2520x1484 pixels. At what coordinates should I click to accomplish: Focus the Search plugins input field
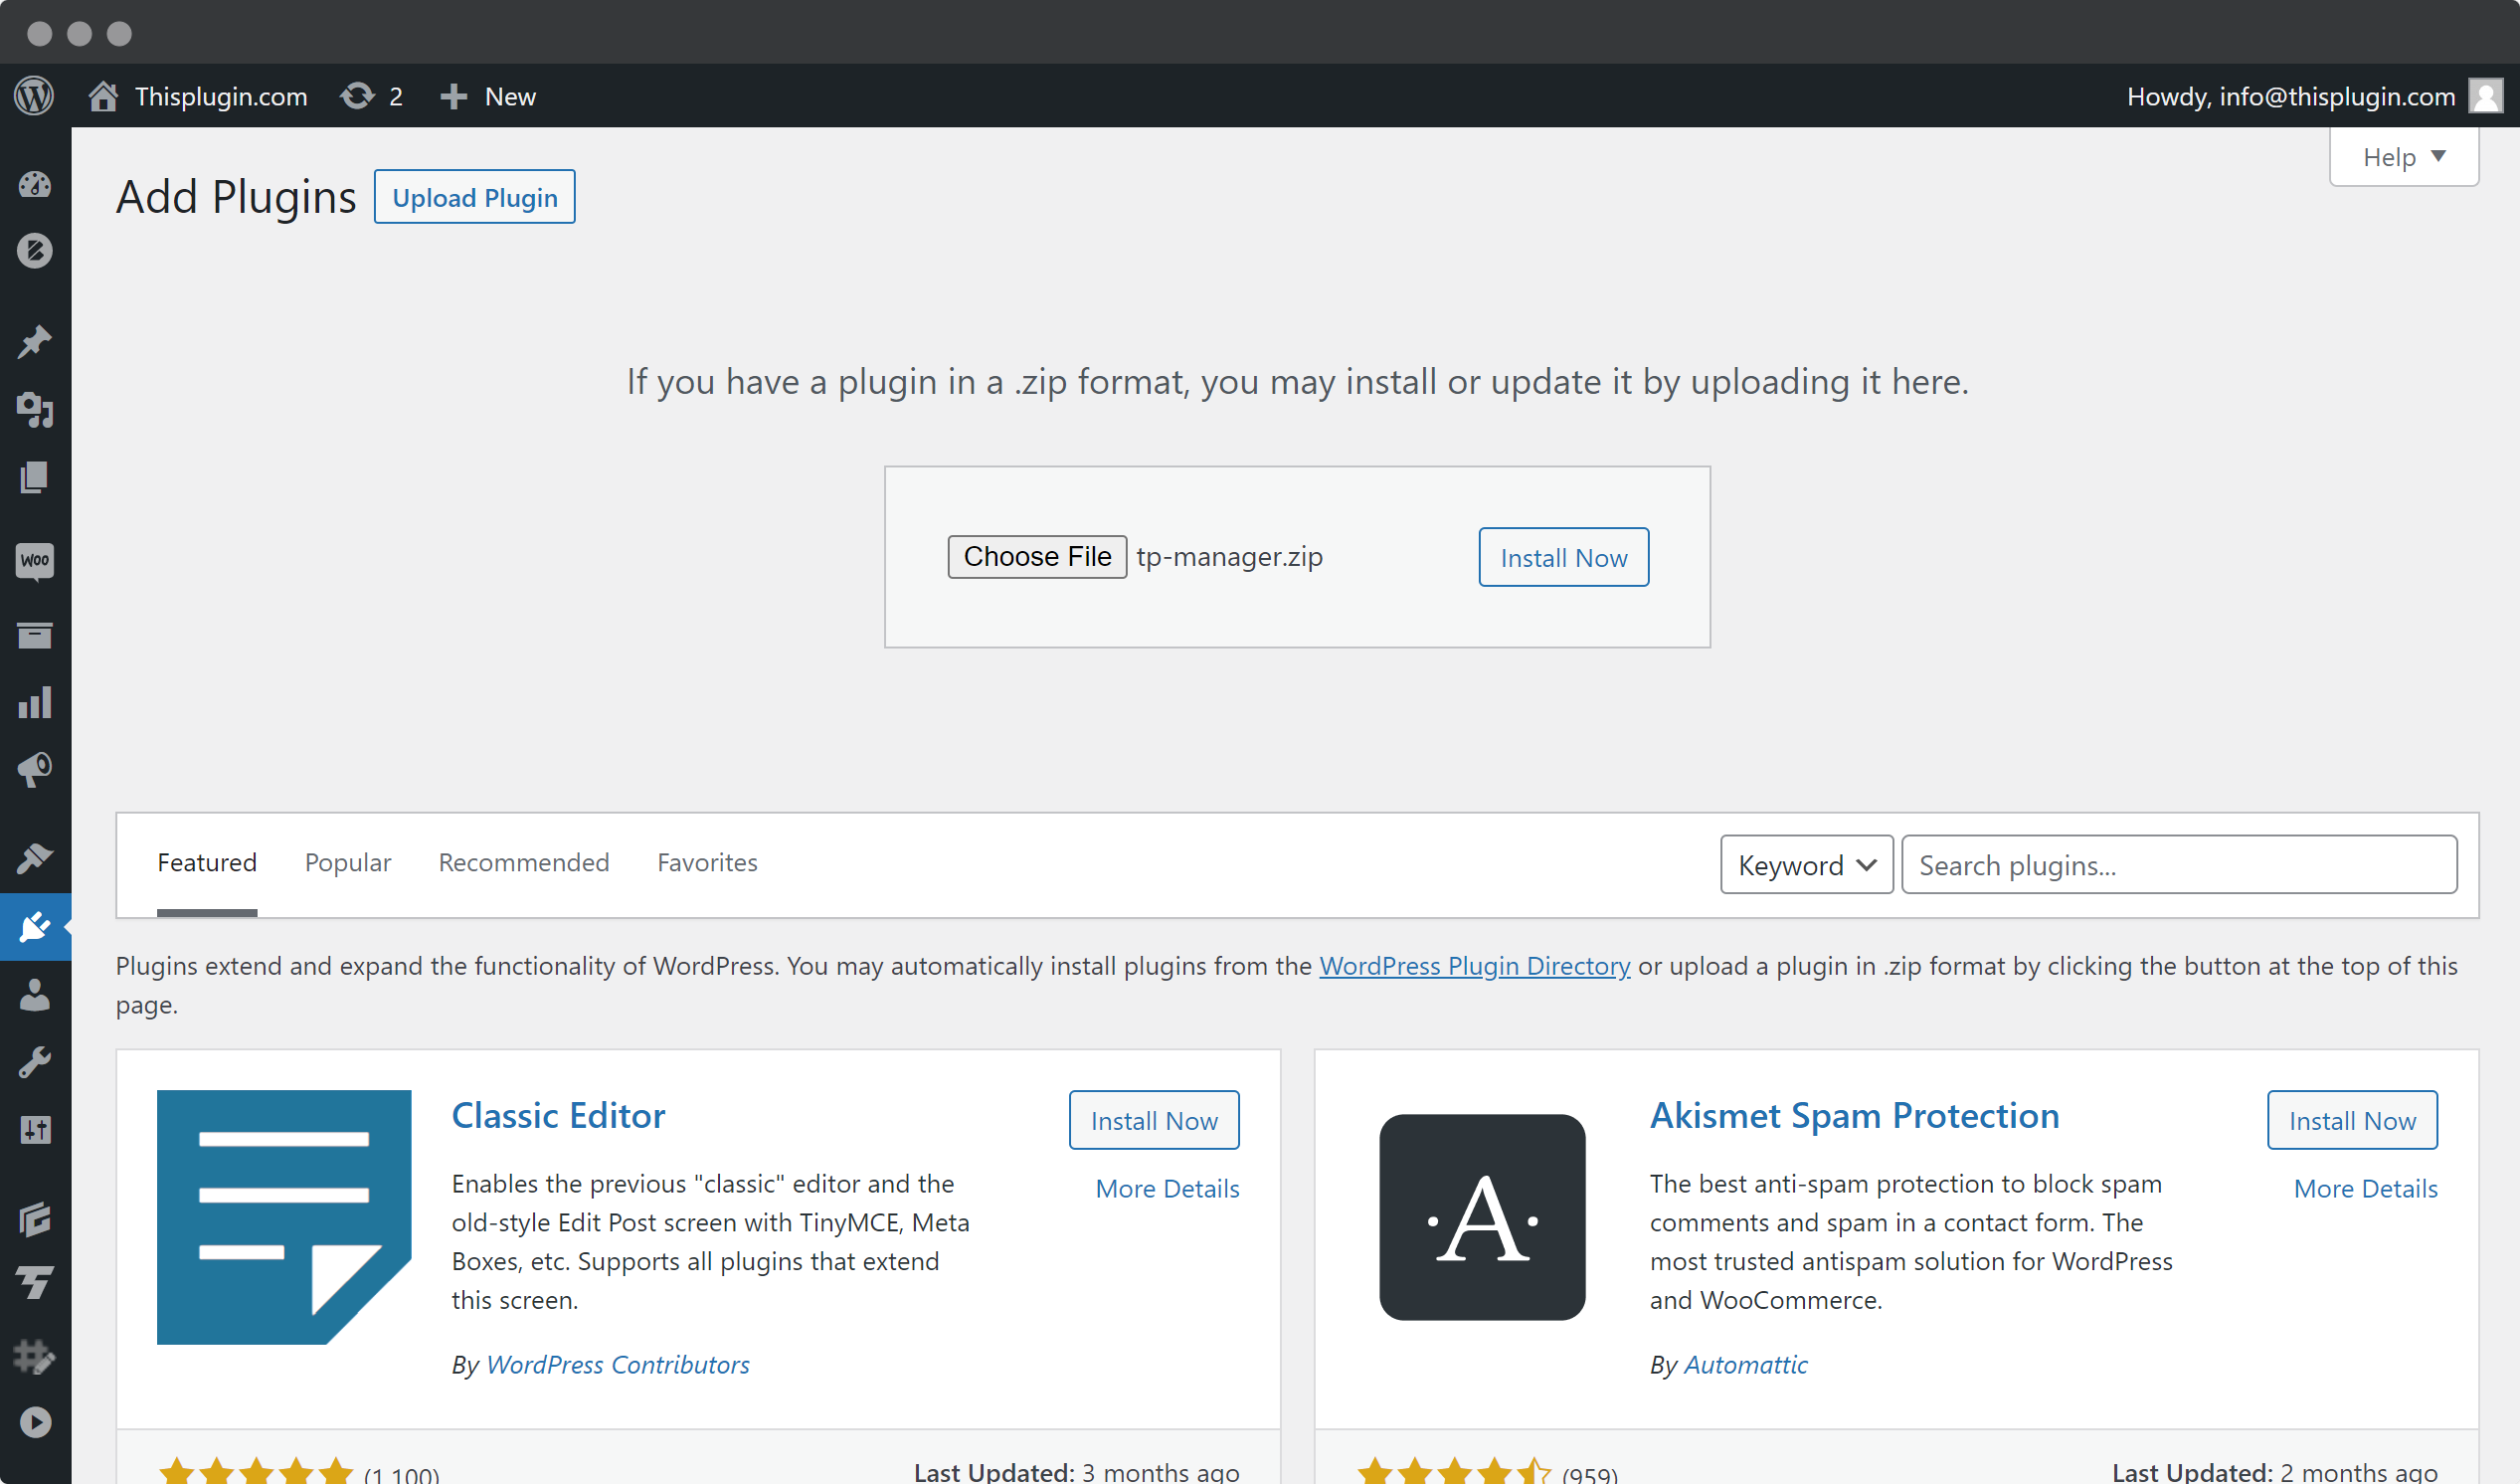click(x=2179, y=865)
